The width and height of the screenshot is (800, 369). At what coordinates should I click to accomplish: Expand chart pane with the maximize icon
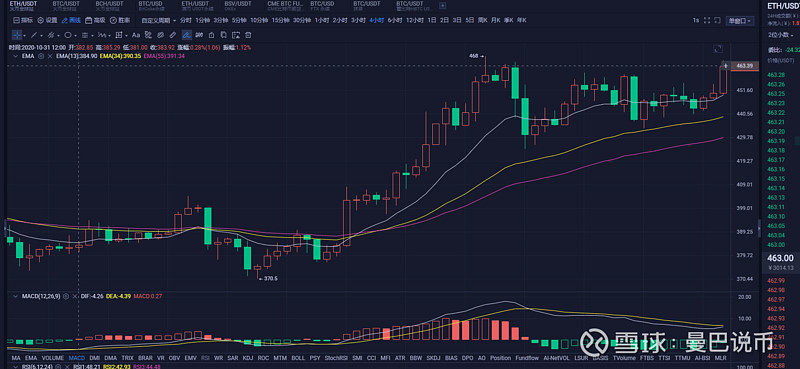click(x=718, y=49)
